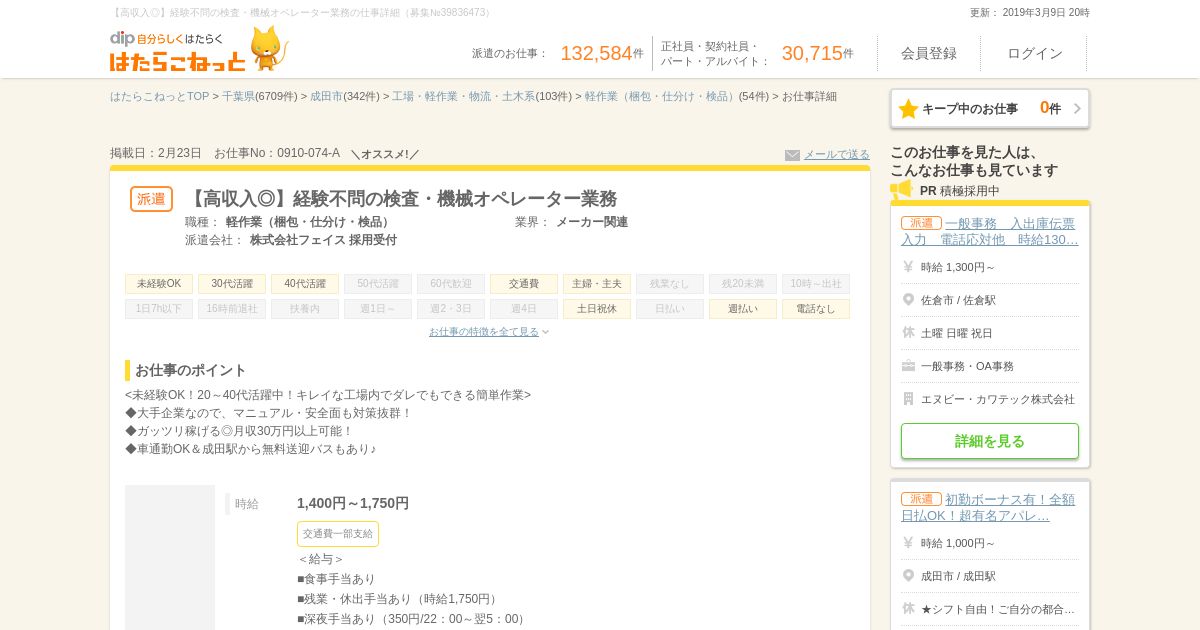The image size is (1200, 630).
Task: Expand お仕事の特徴を全て見る
Action: click(x=489, y=332)
